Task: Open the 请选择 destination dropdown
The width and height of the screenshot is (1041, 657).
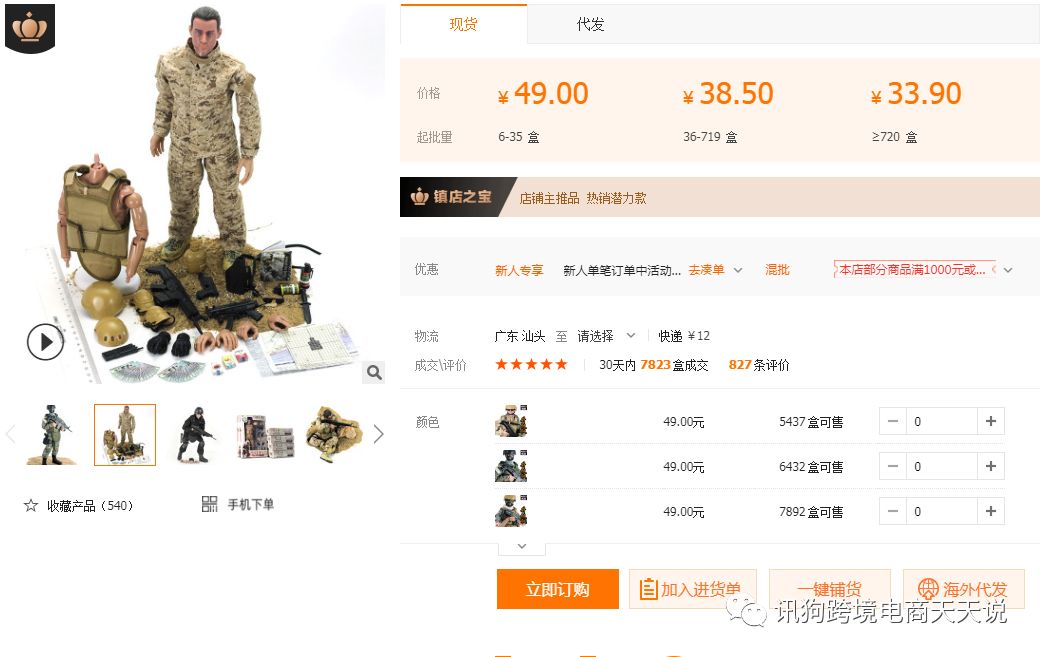Action: point(606,336)
